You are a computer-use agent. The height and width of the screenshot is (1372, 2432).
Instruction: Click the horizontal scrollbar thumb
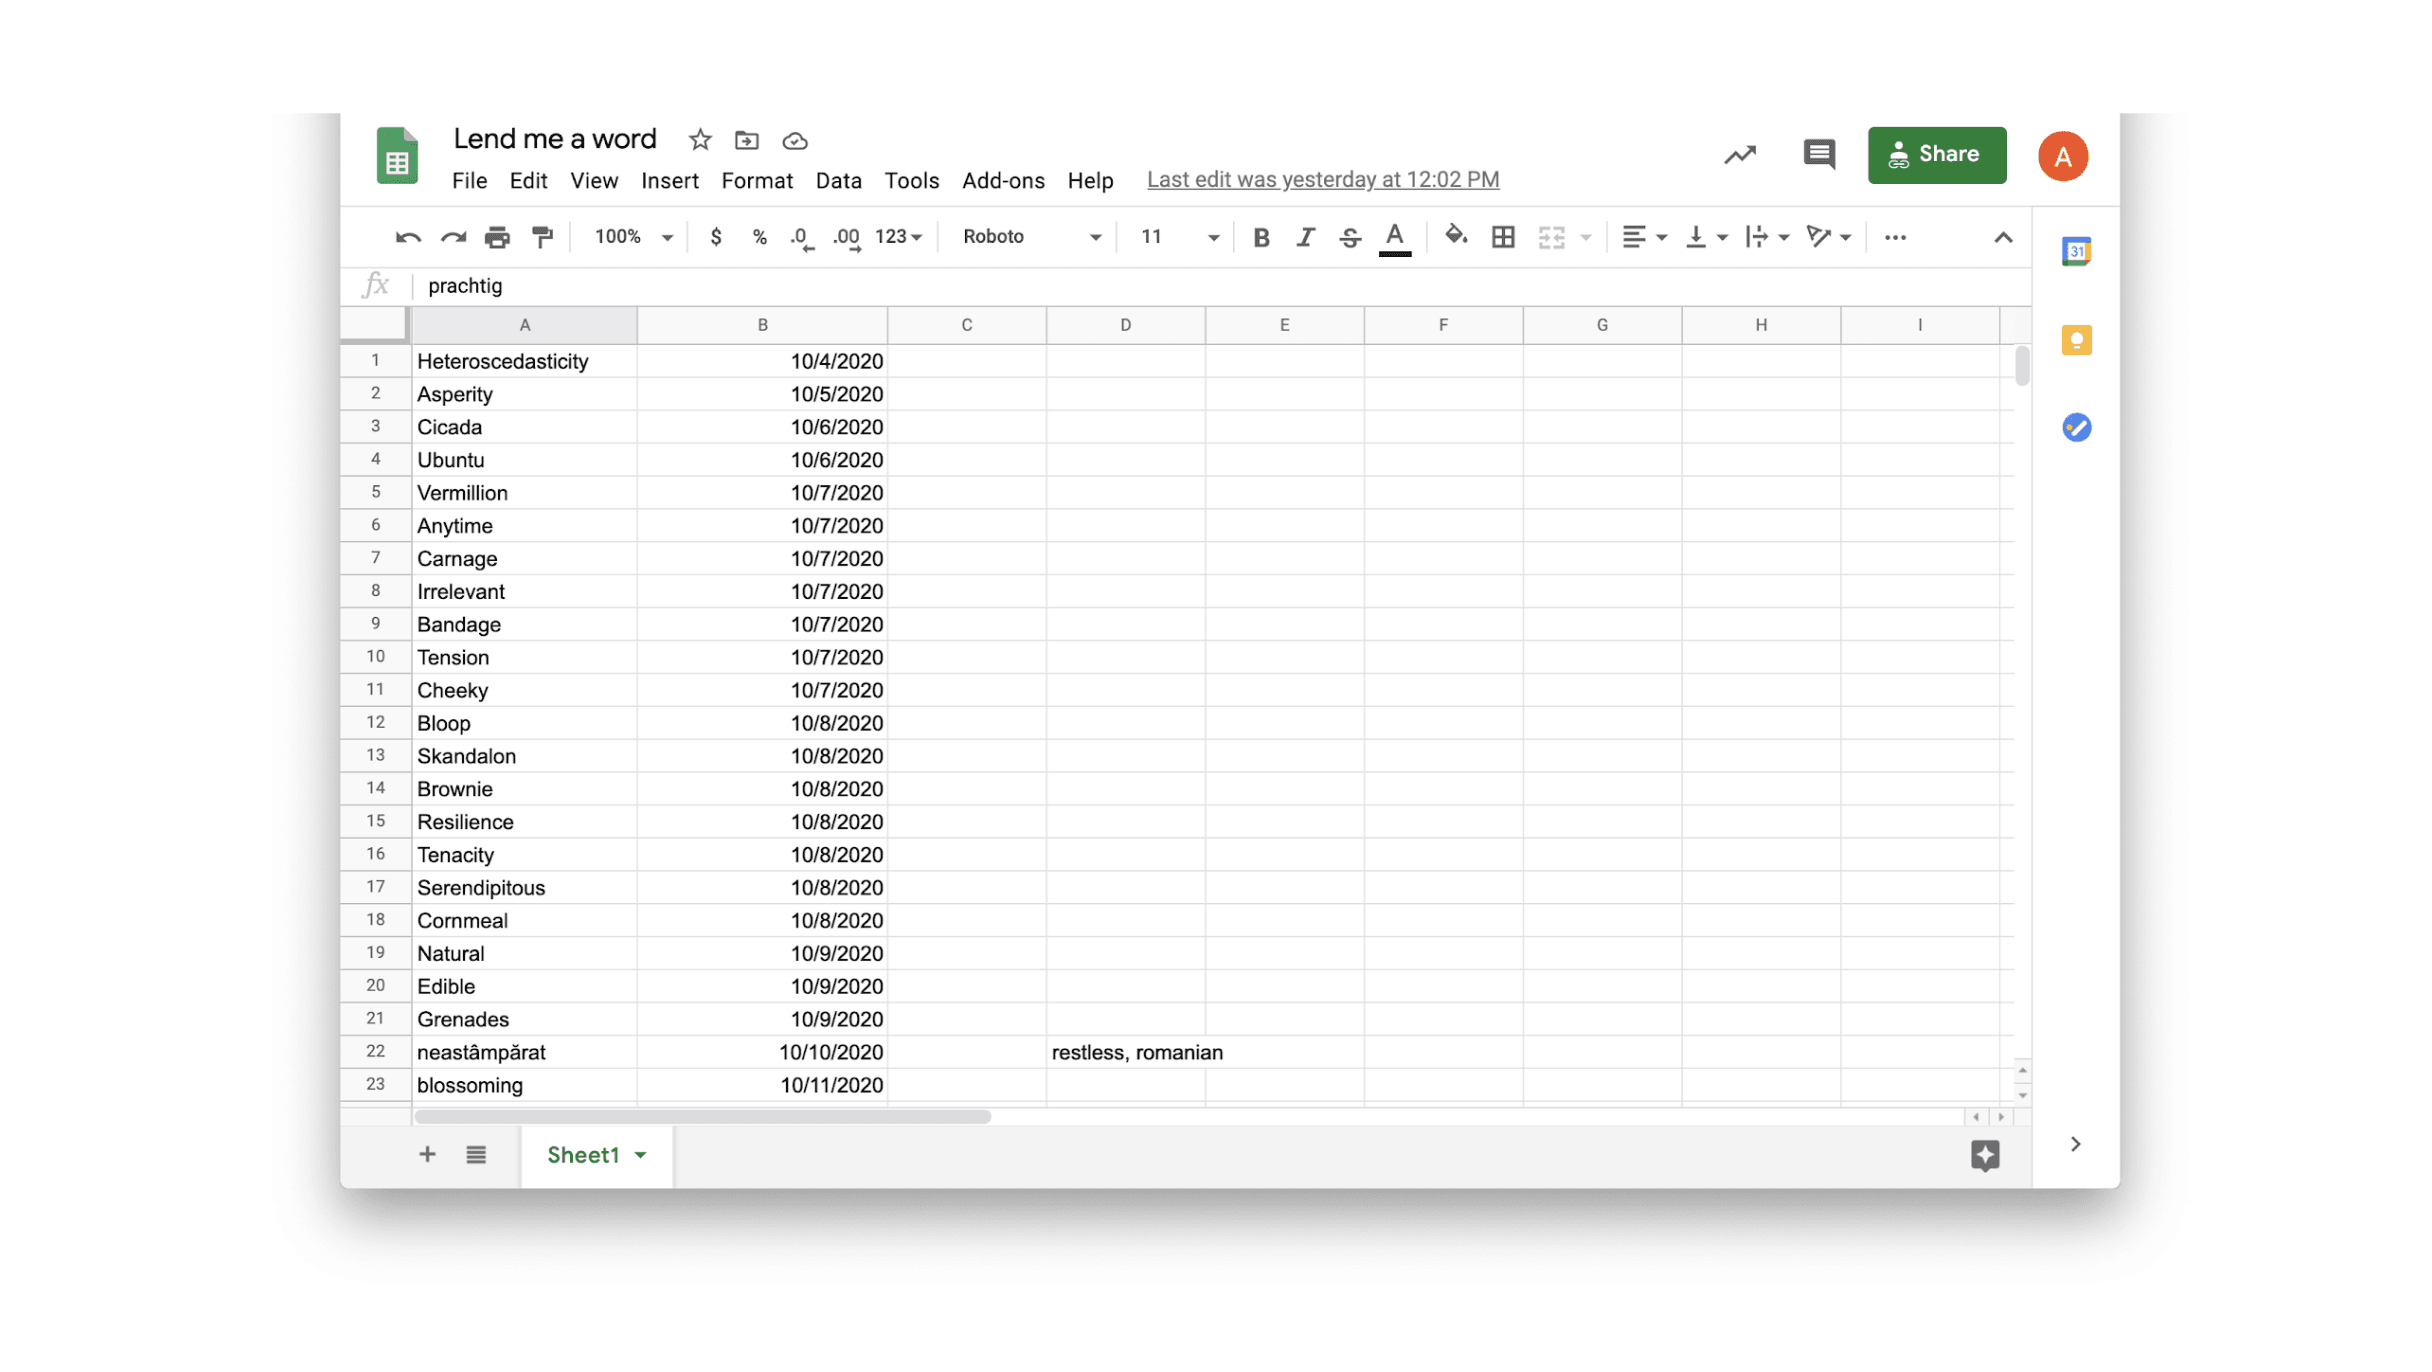702,1117
